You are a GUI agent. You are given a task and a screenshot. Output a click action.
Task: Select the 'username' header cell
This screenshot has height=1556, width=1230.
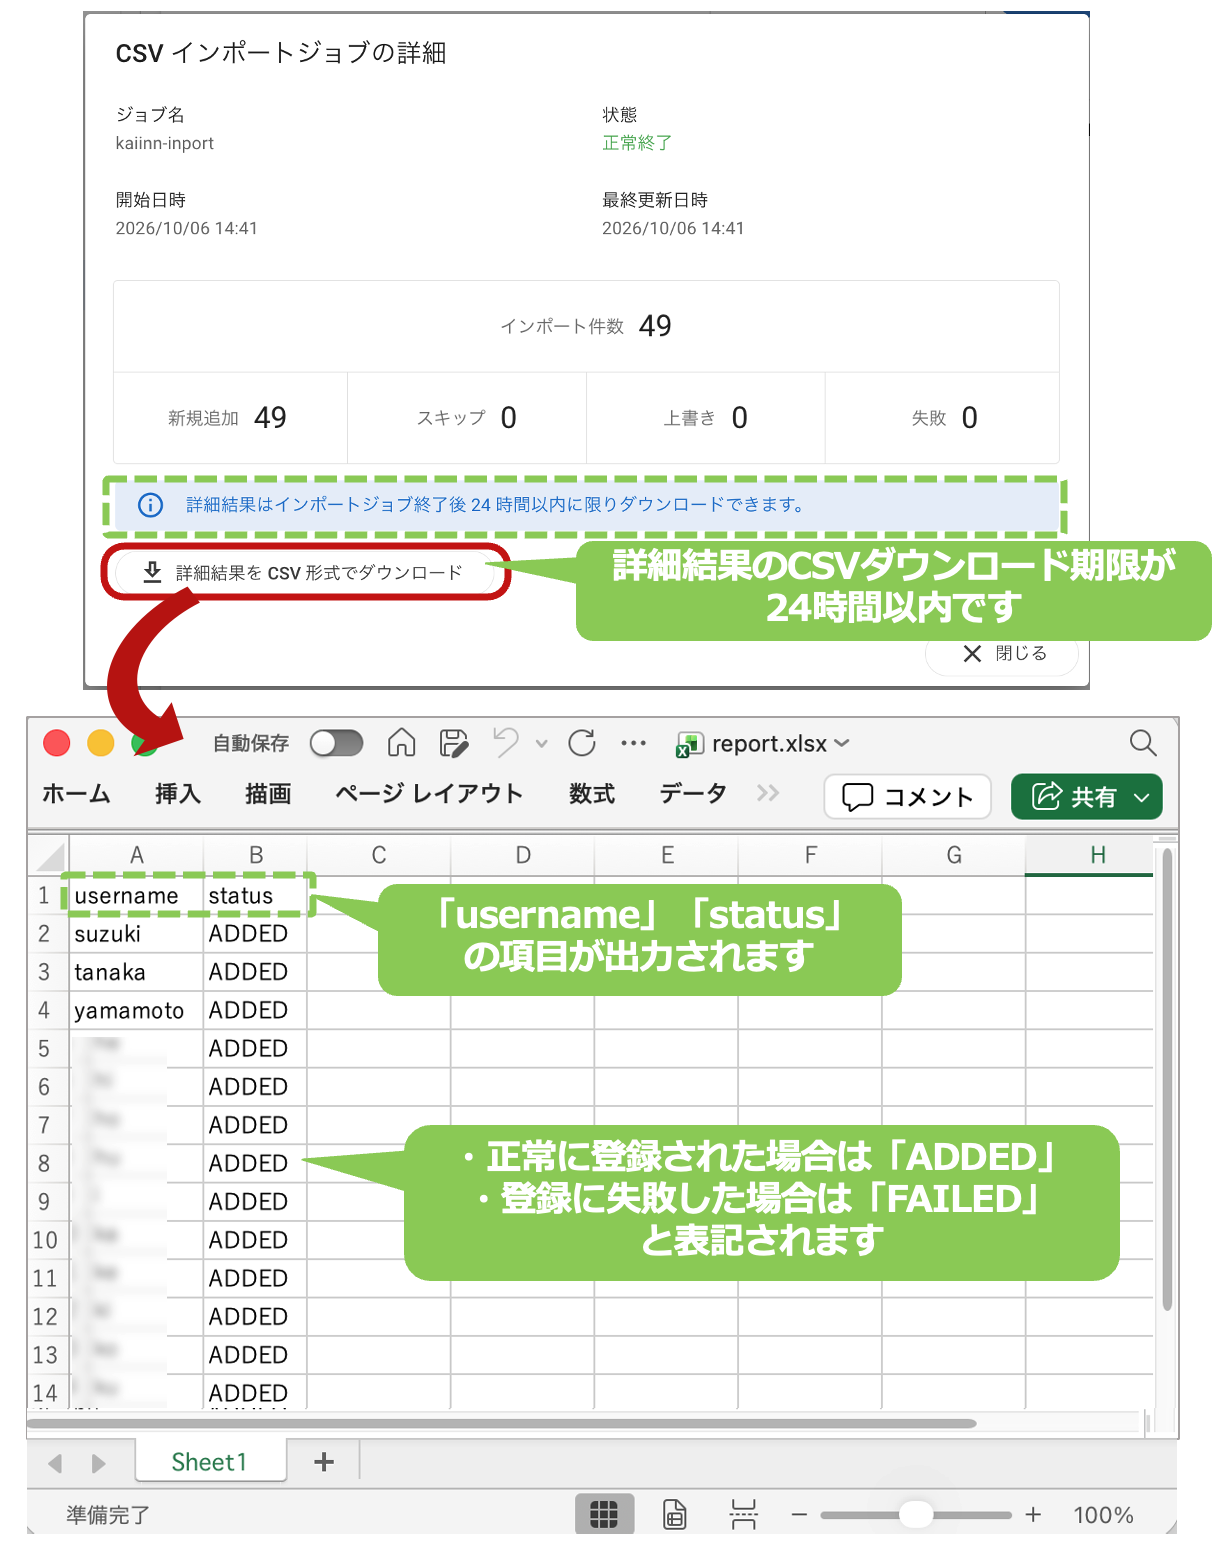pos(137,896)
